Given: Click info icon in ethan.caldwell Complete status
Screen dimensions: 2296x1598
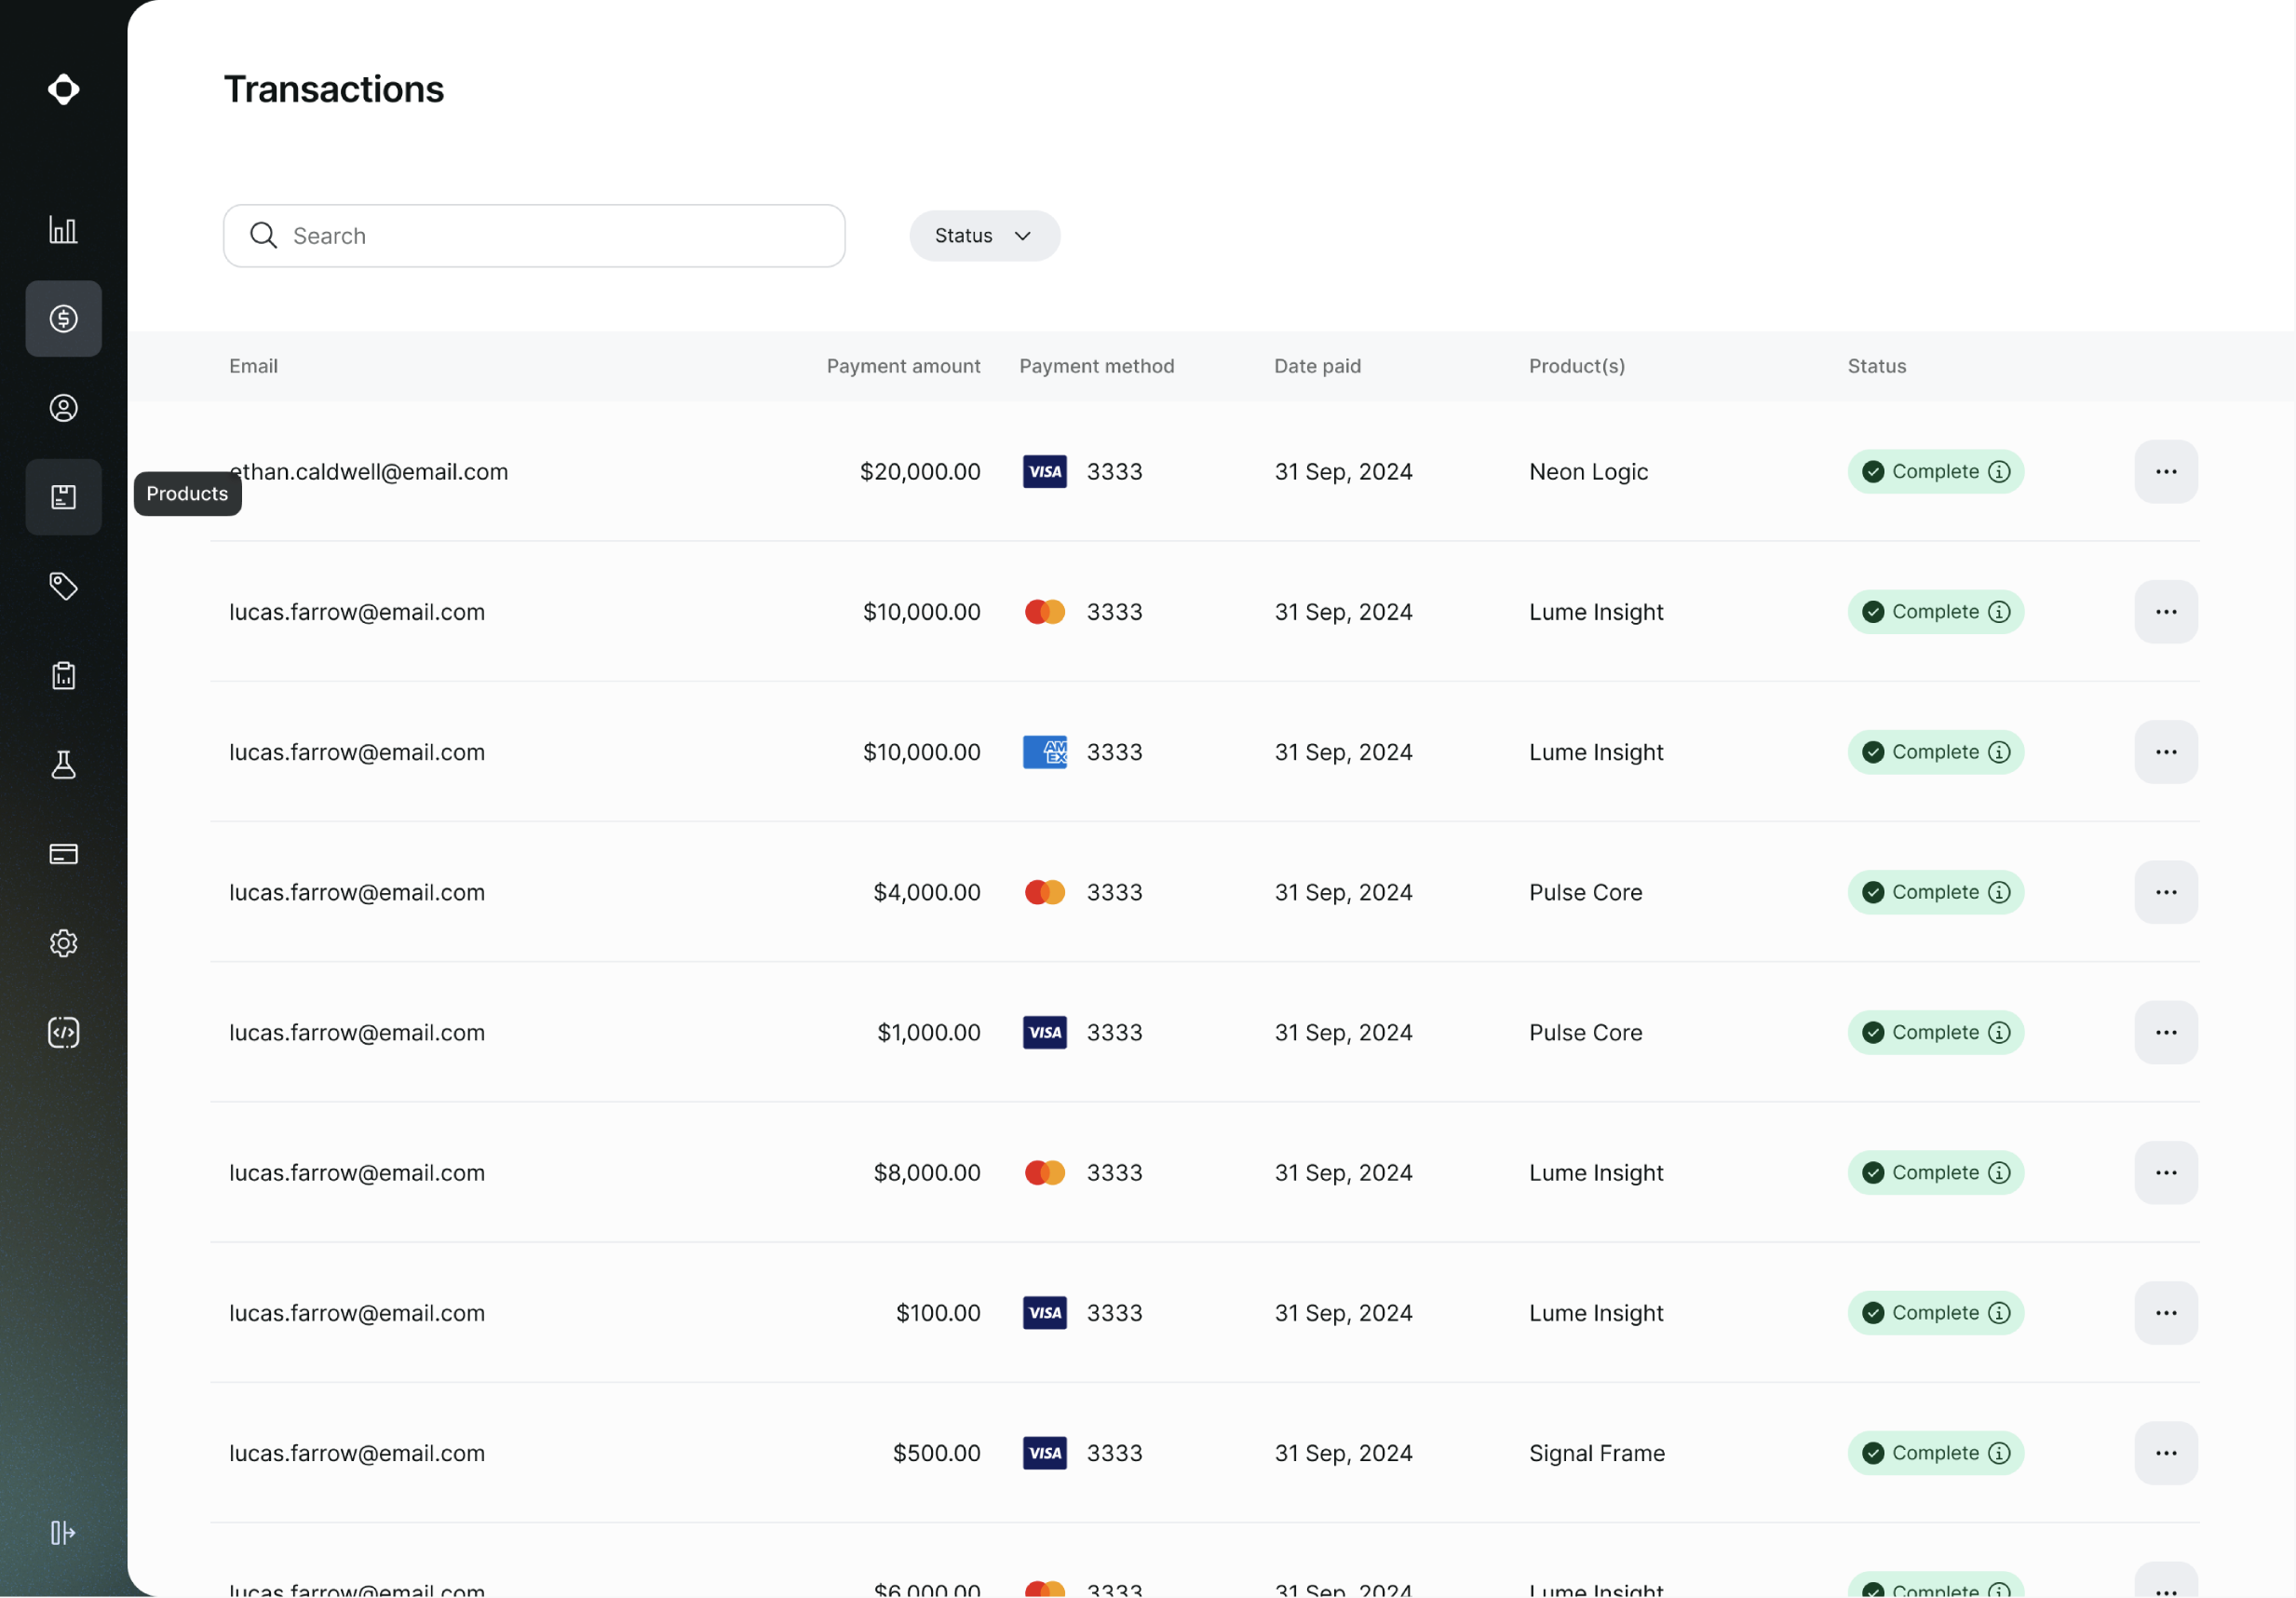Looking at the screenshot, I should coord(1999,471).
